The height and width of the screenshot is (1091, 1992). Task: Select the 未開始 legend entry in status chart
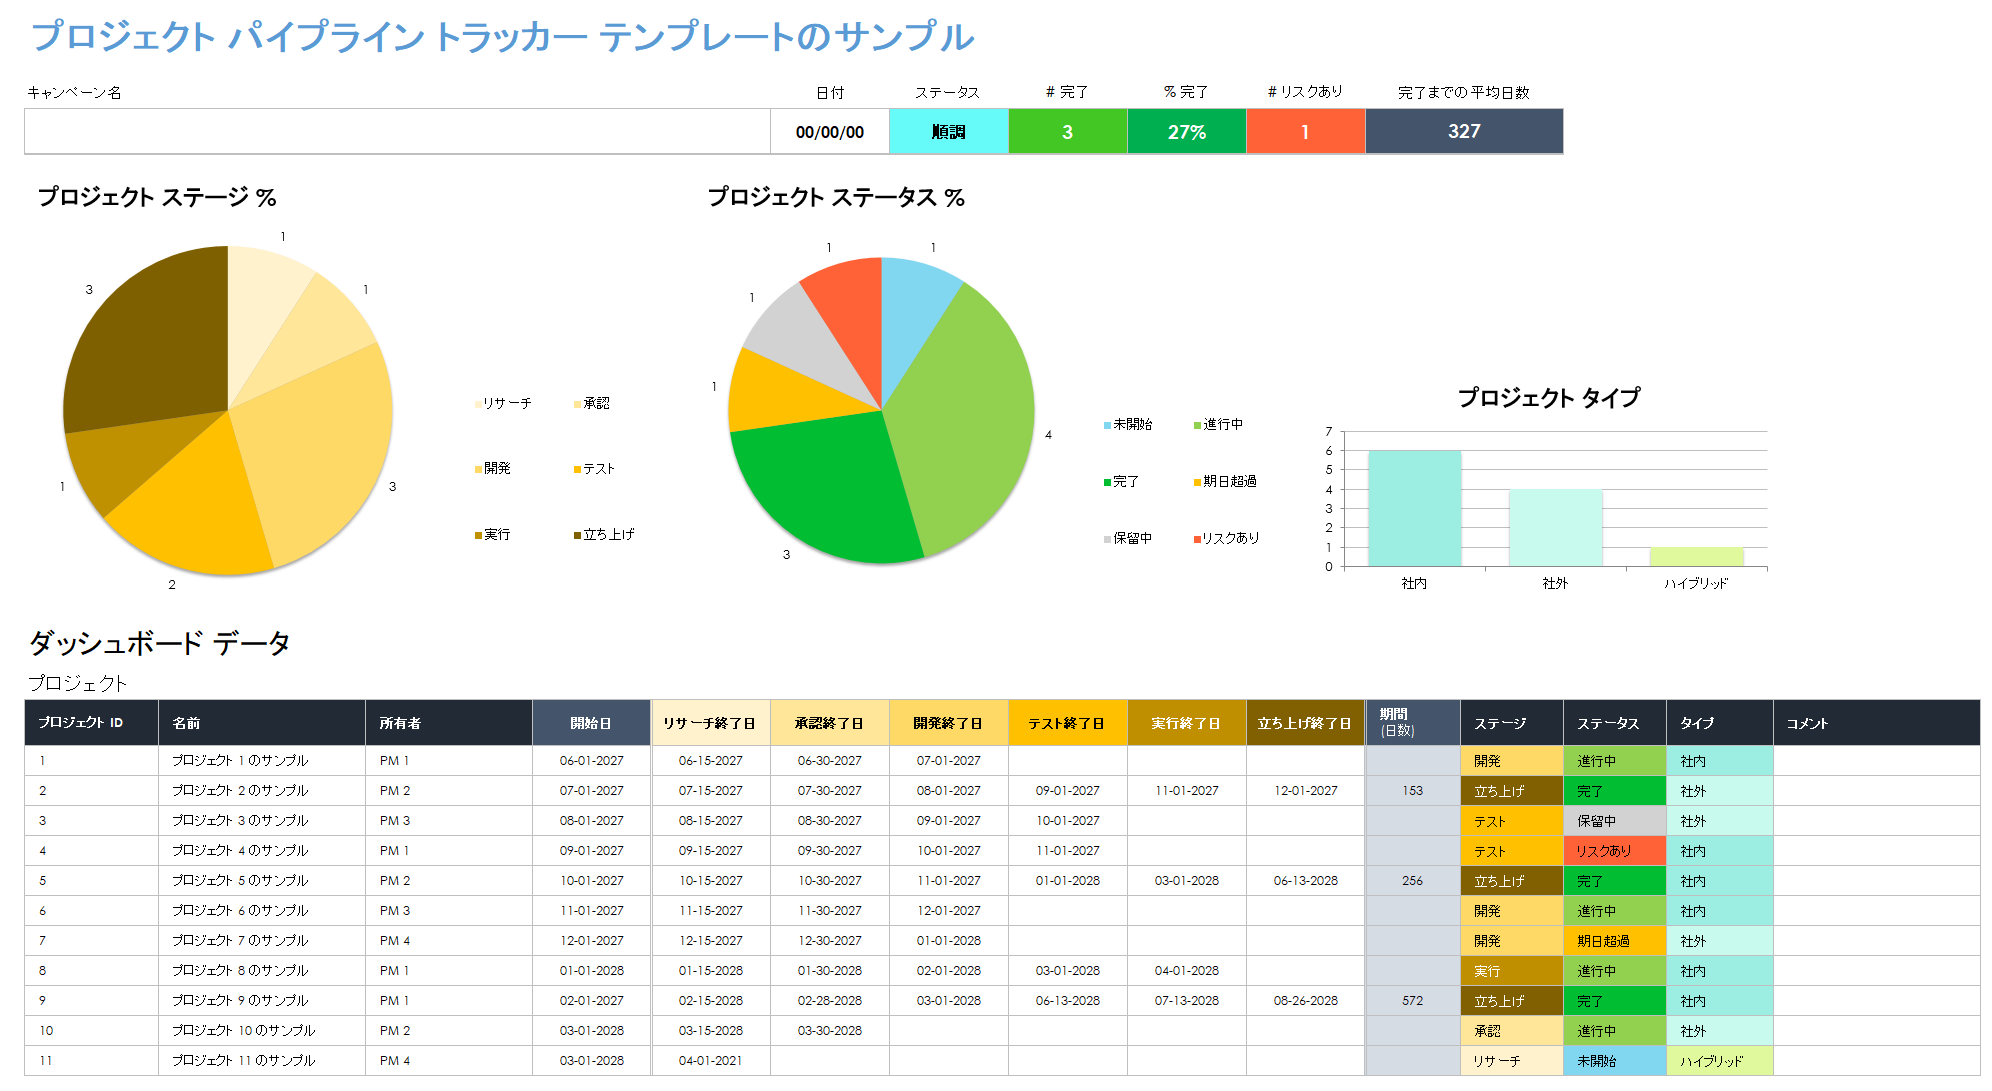(1128, 424)
